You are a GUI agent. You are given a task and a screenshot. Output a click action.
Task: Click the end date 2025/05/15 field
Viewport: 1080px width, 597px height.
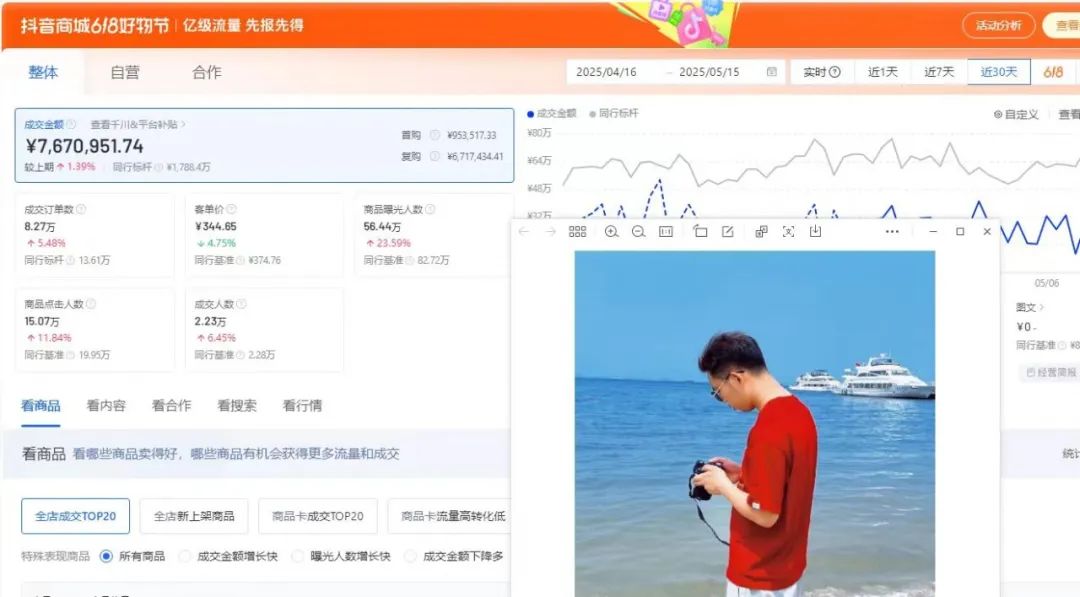709,72
